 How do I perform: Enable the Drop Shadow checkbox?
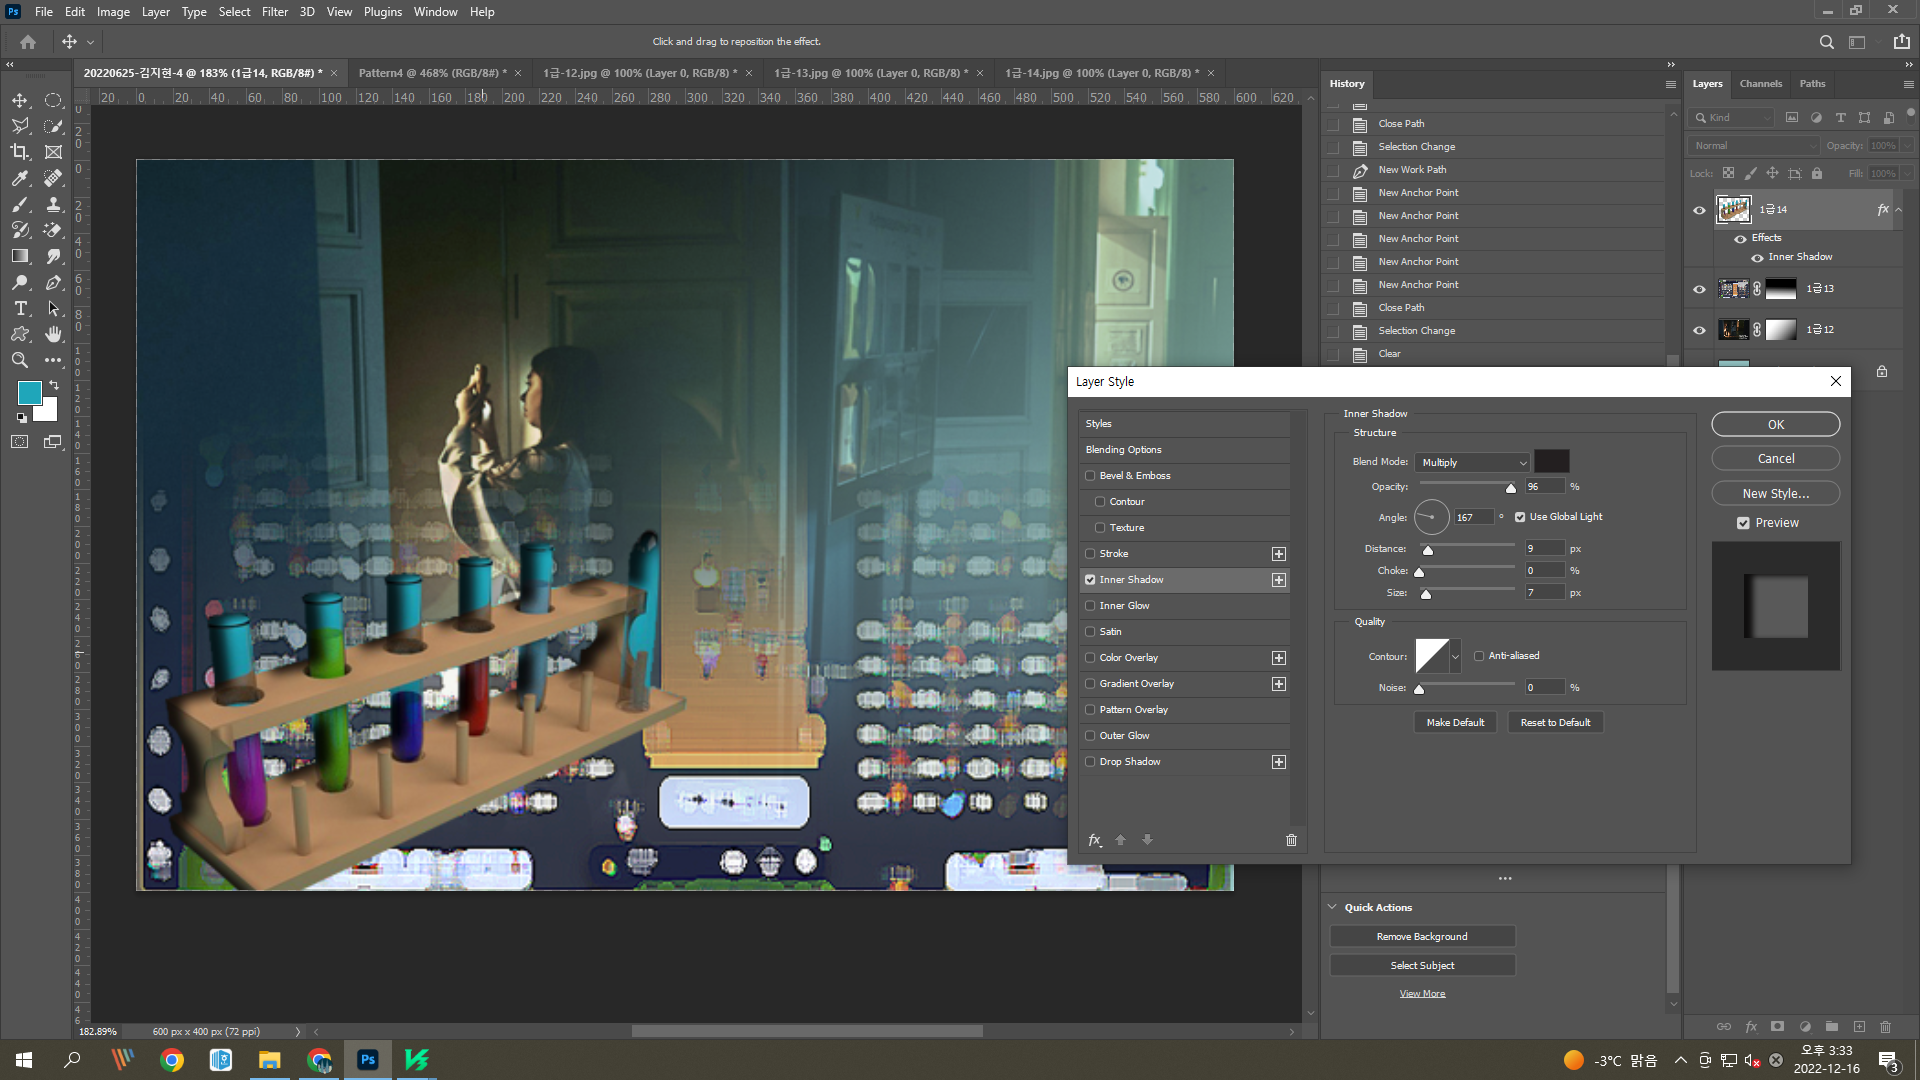point(1090,762)
